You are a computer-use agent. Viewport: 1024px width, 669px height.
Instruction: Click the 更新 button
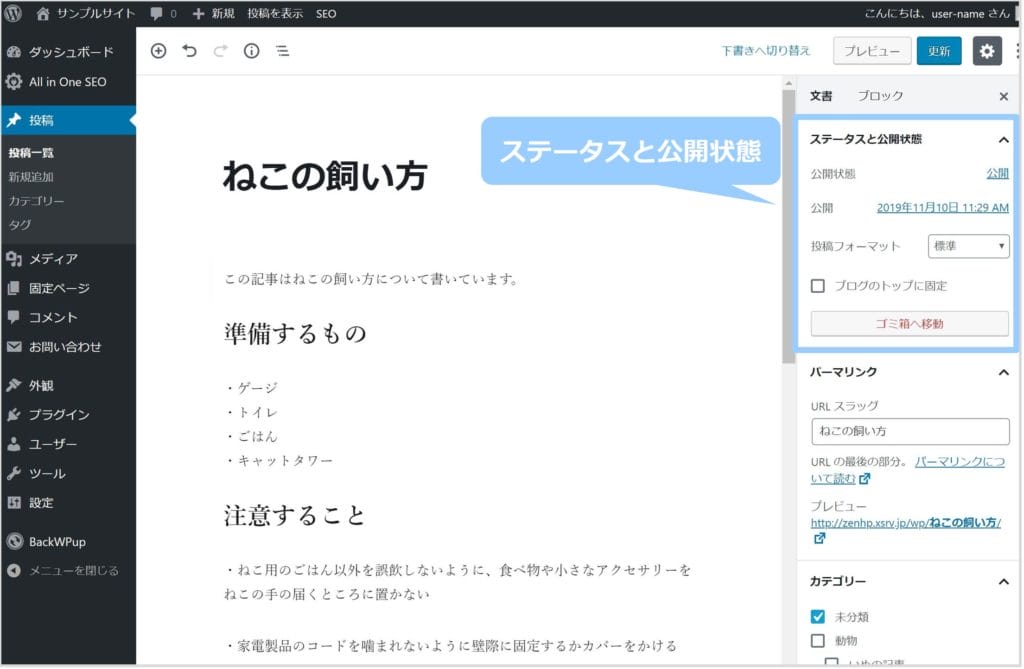(938, 51)
